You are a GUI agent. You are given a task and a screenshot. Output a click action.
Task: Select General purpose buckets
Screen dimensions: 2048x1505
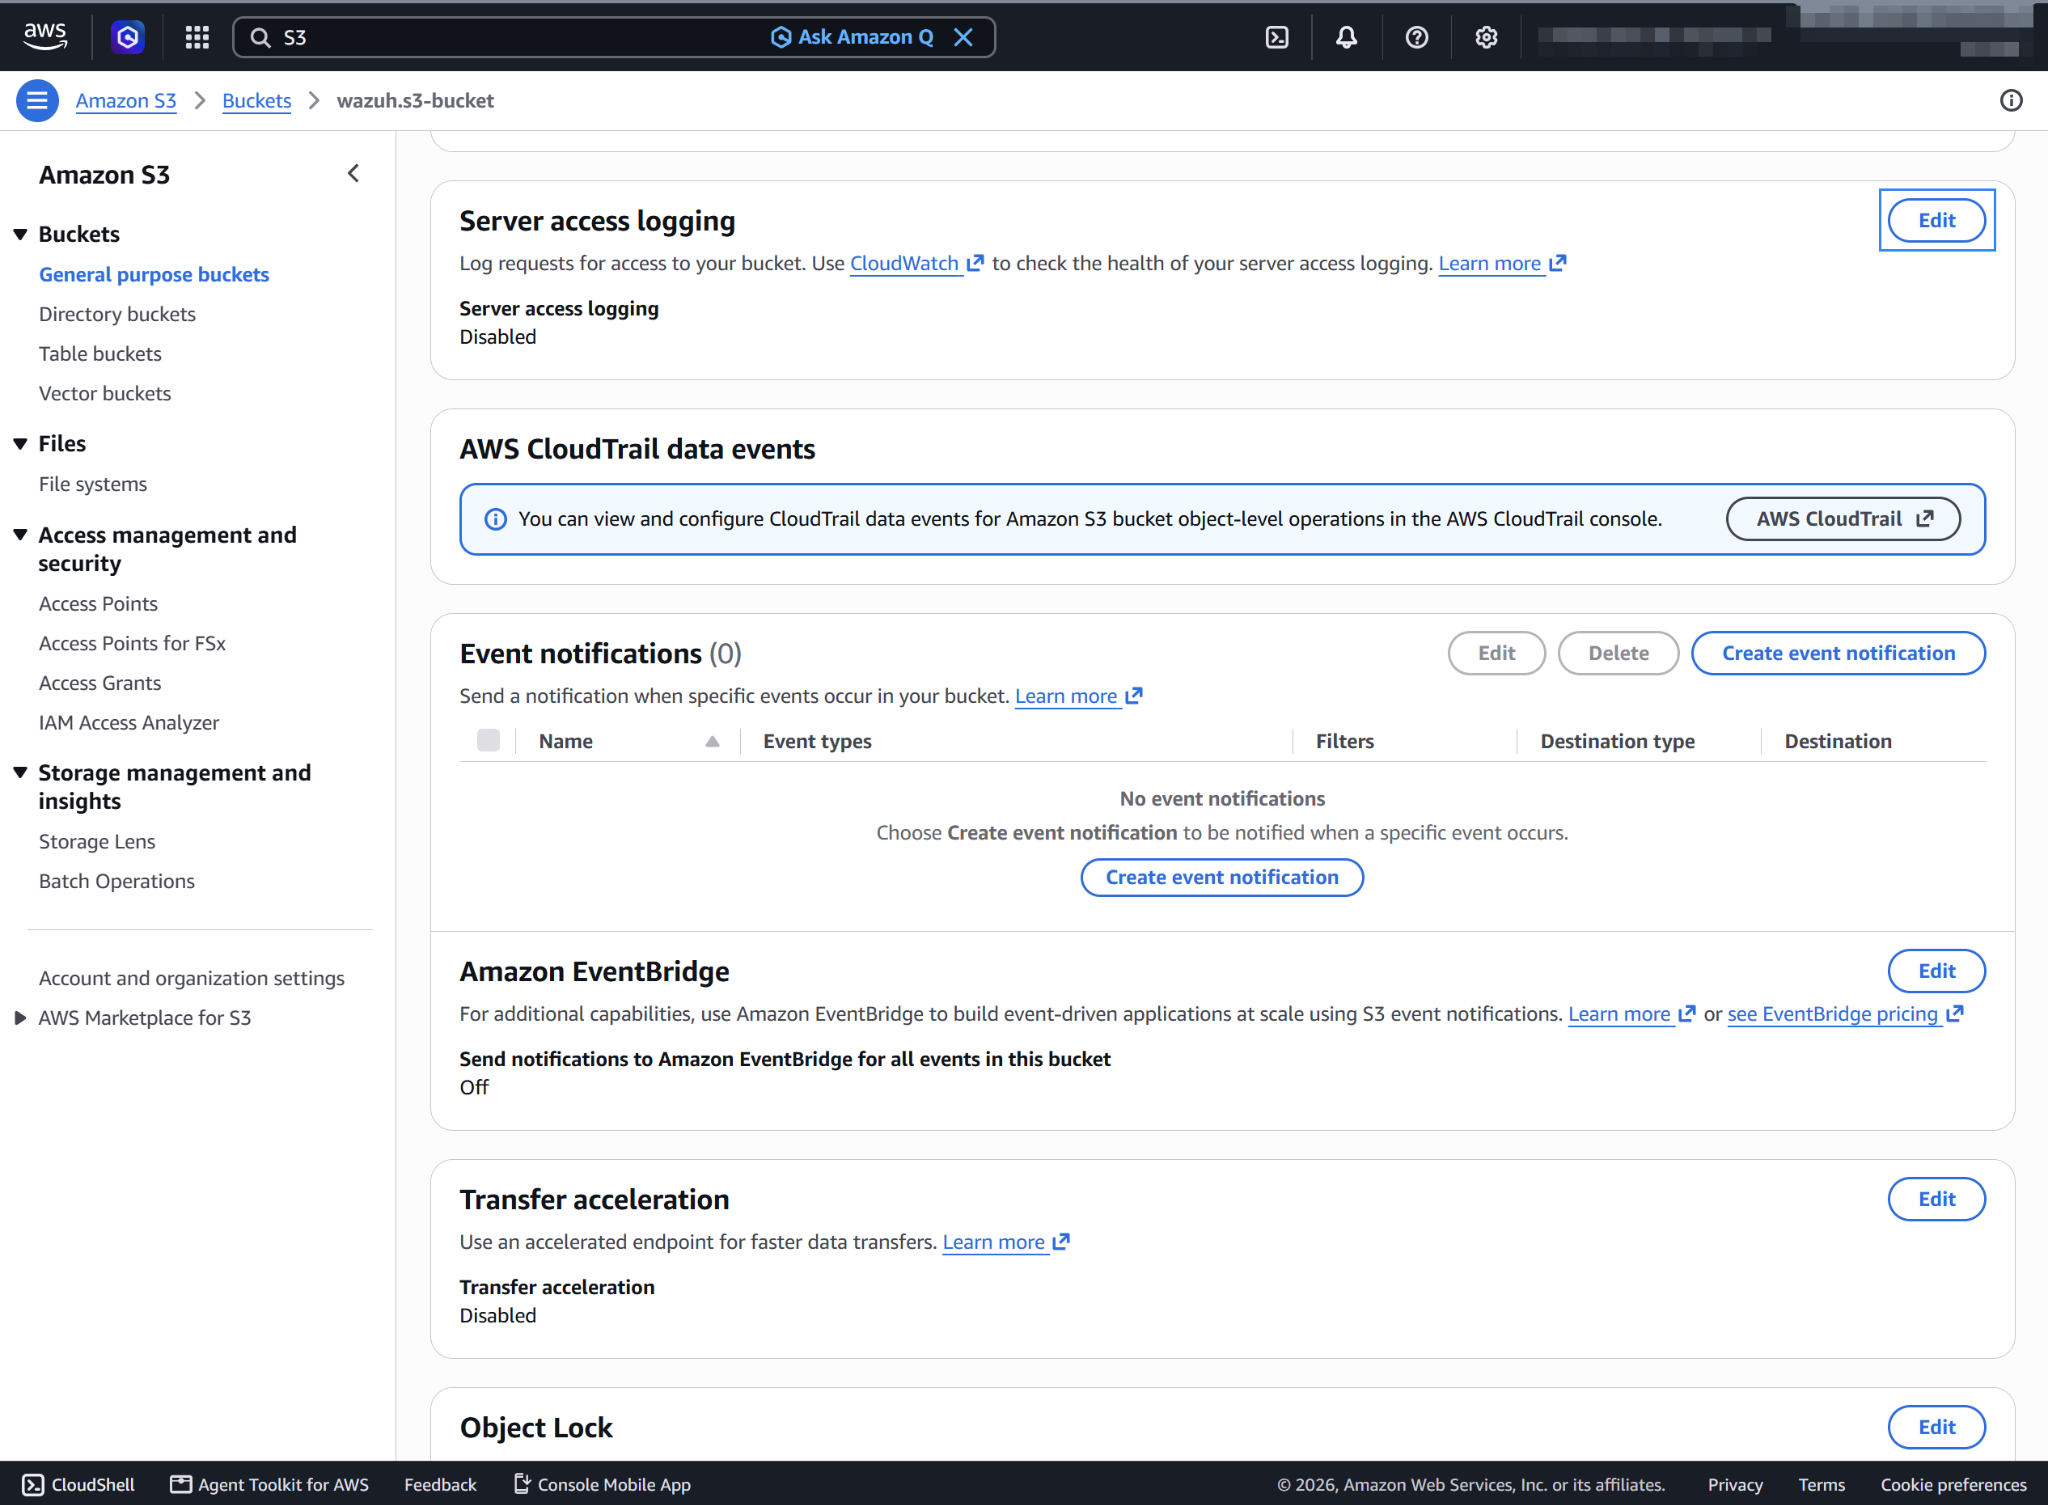point(154,274)
